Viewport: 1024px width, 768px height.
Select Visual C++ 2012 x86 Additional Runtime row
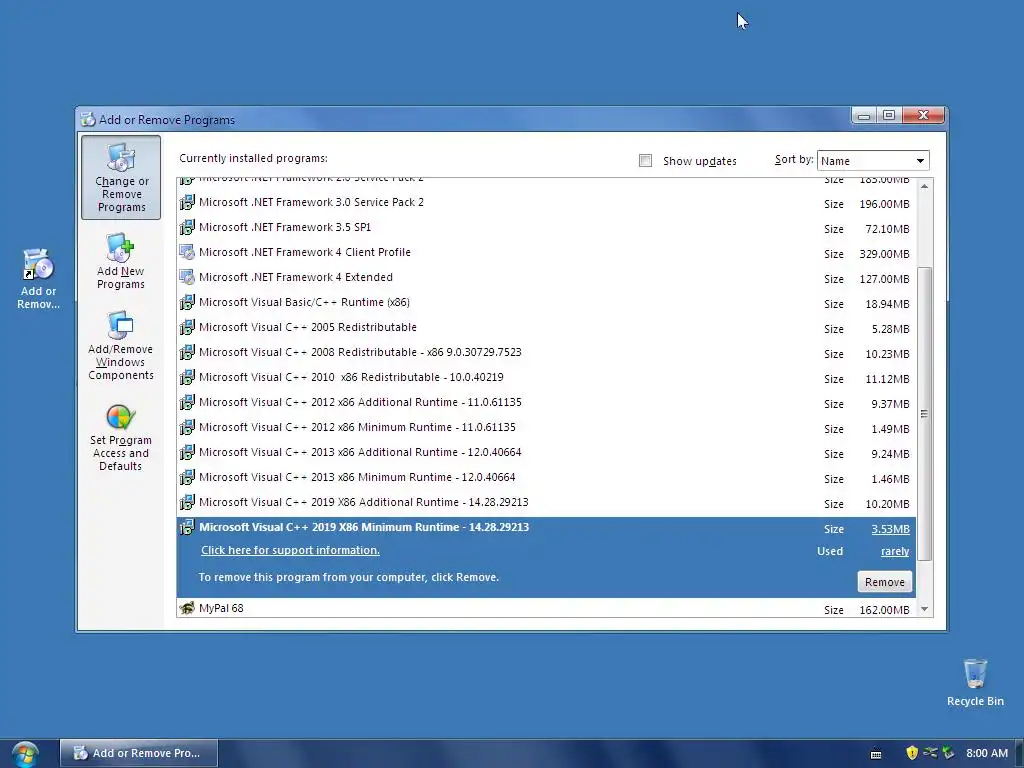click(546, 402)
